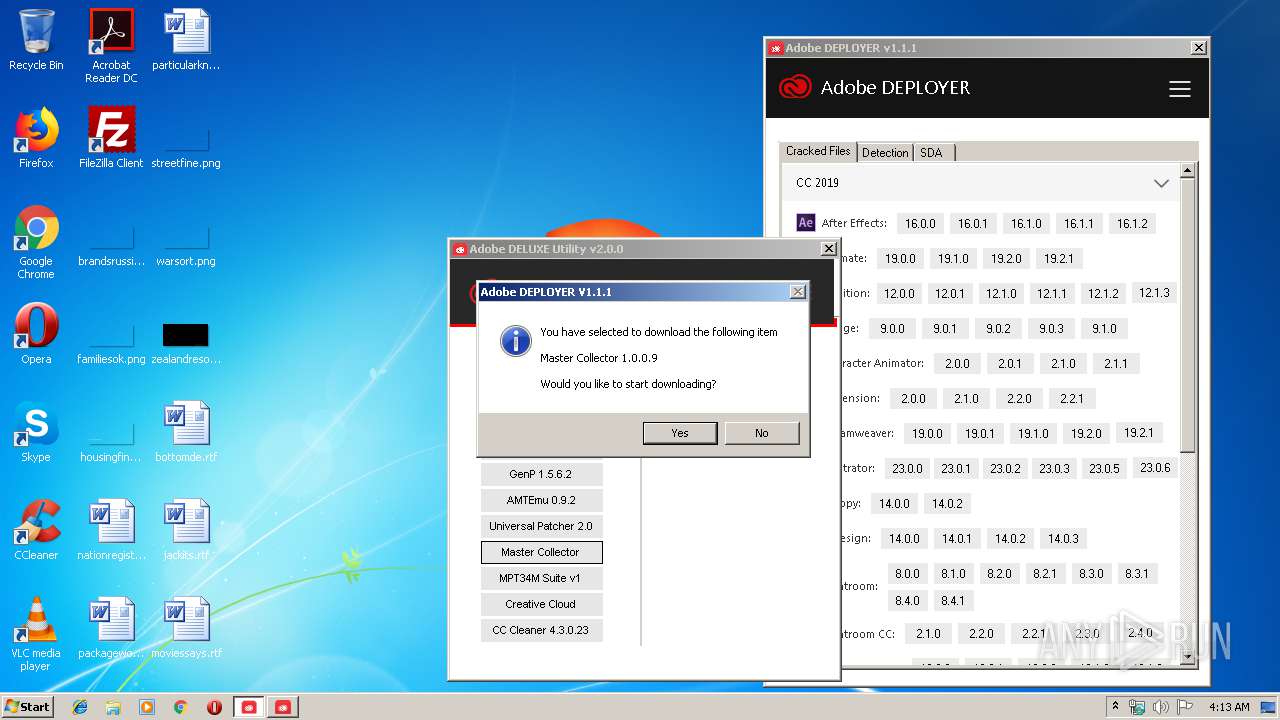This screenshot has height=720, width=1280.
Task: Open Acrobat Reader DC desktop icon
Action: pos(111,46)
